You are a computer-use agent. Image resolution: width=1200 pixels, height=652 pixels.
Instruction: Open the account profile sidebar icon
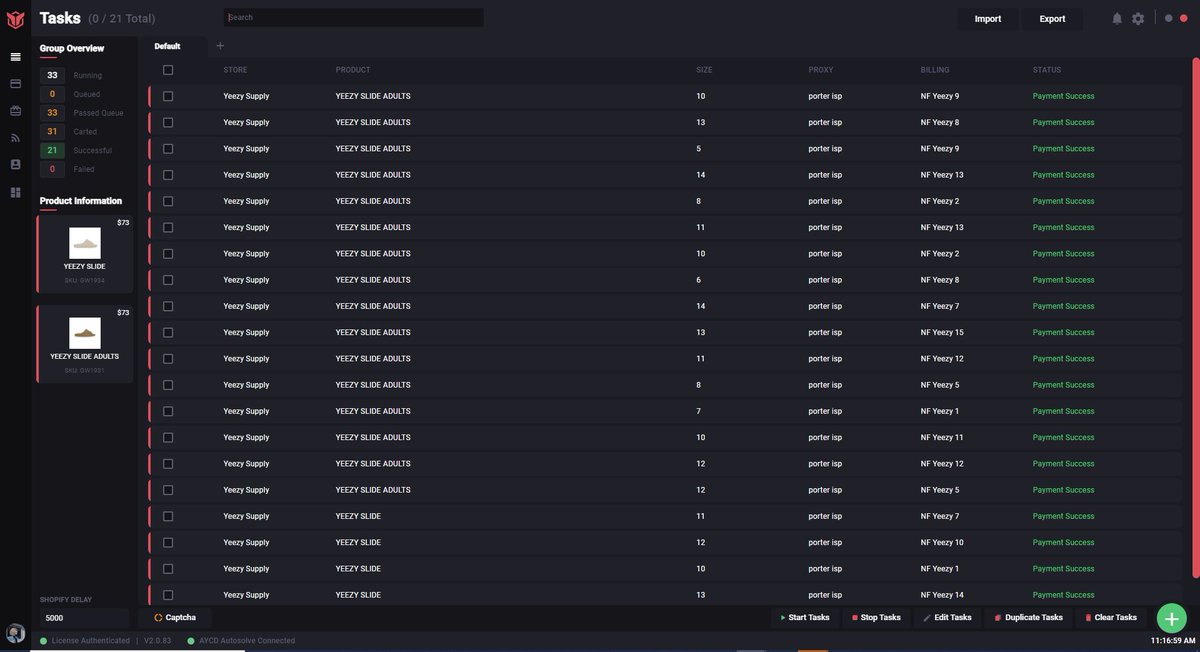pos(15,164)
